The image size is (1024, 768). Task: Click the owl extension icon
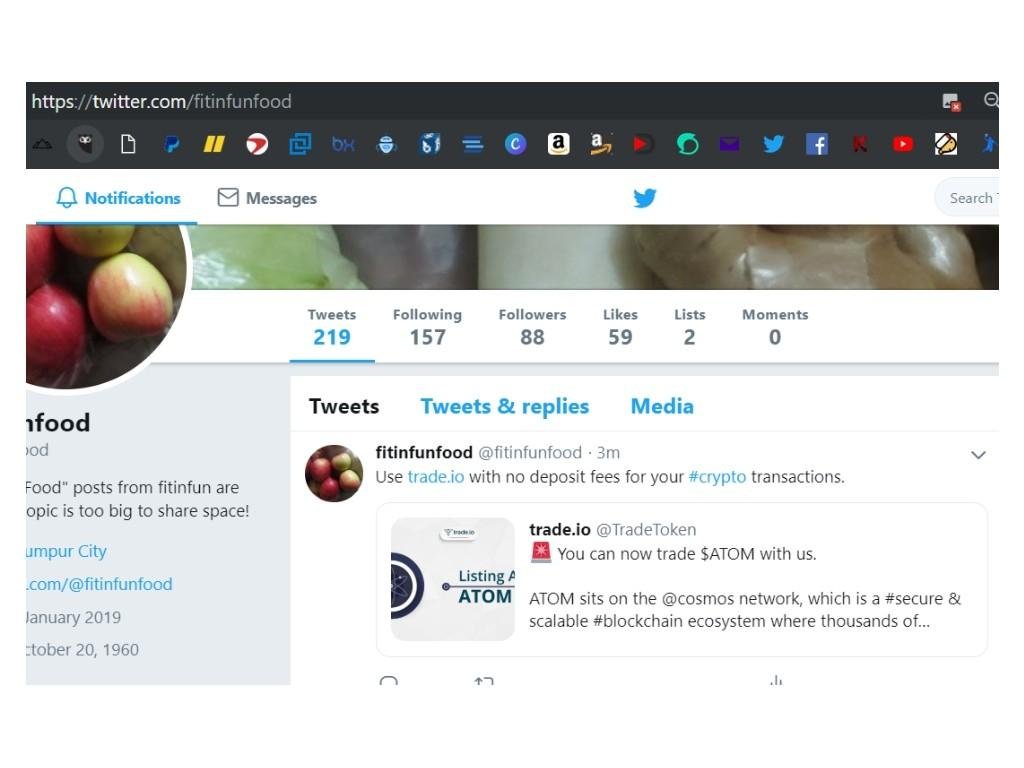coord(86,144)
